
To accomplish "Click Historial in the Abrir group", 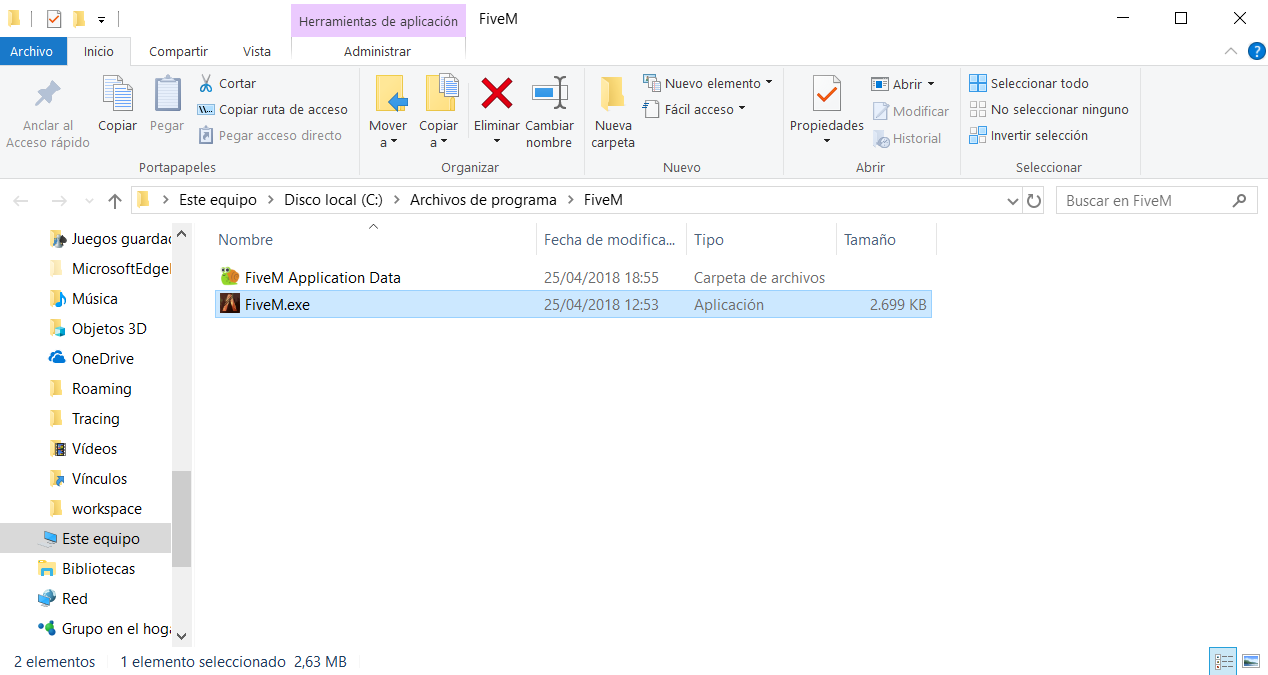I will (907, 138).
